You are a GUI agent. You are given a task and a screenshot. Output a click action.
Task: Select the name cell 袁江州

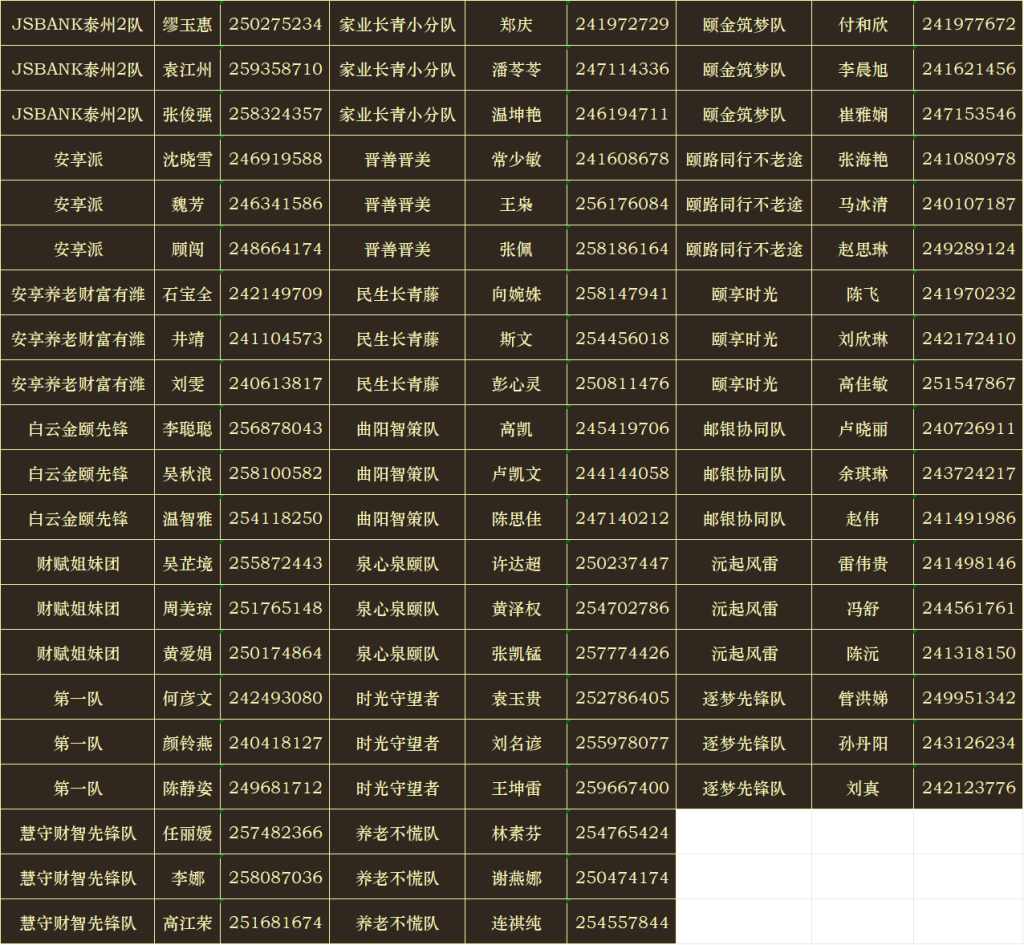click(x=187, y=69)
